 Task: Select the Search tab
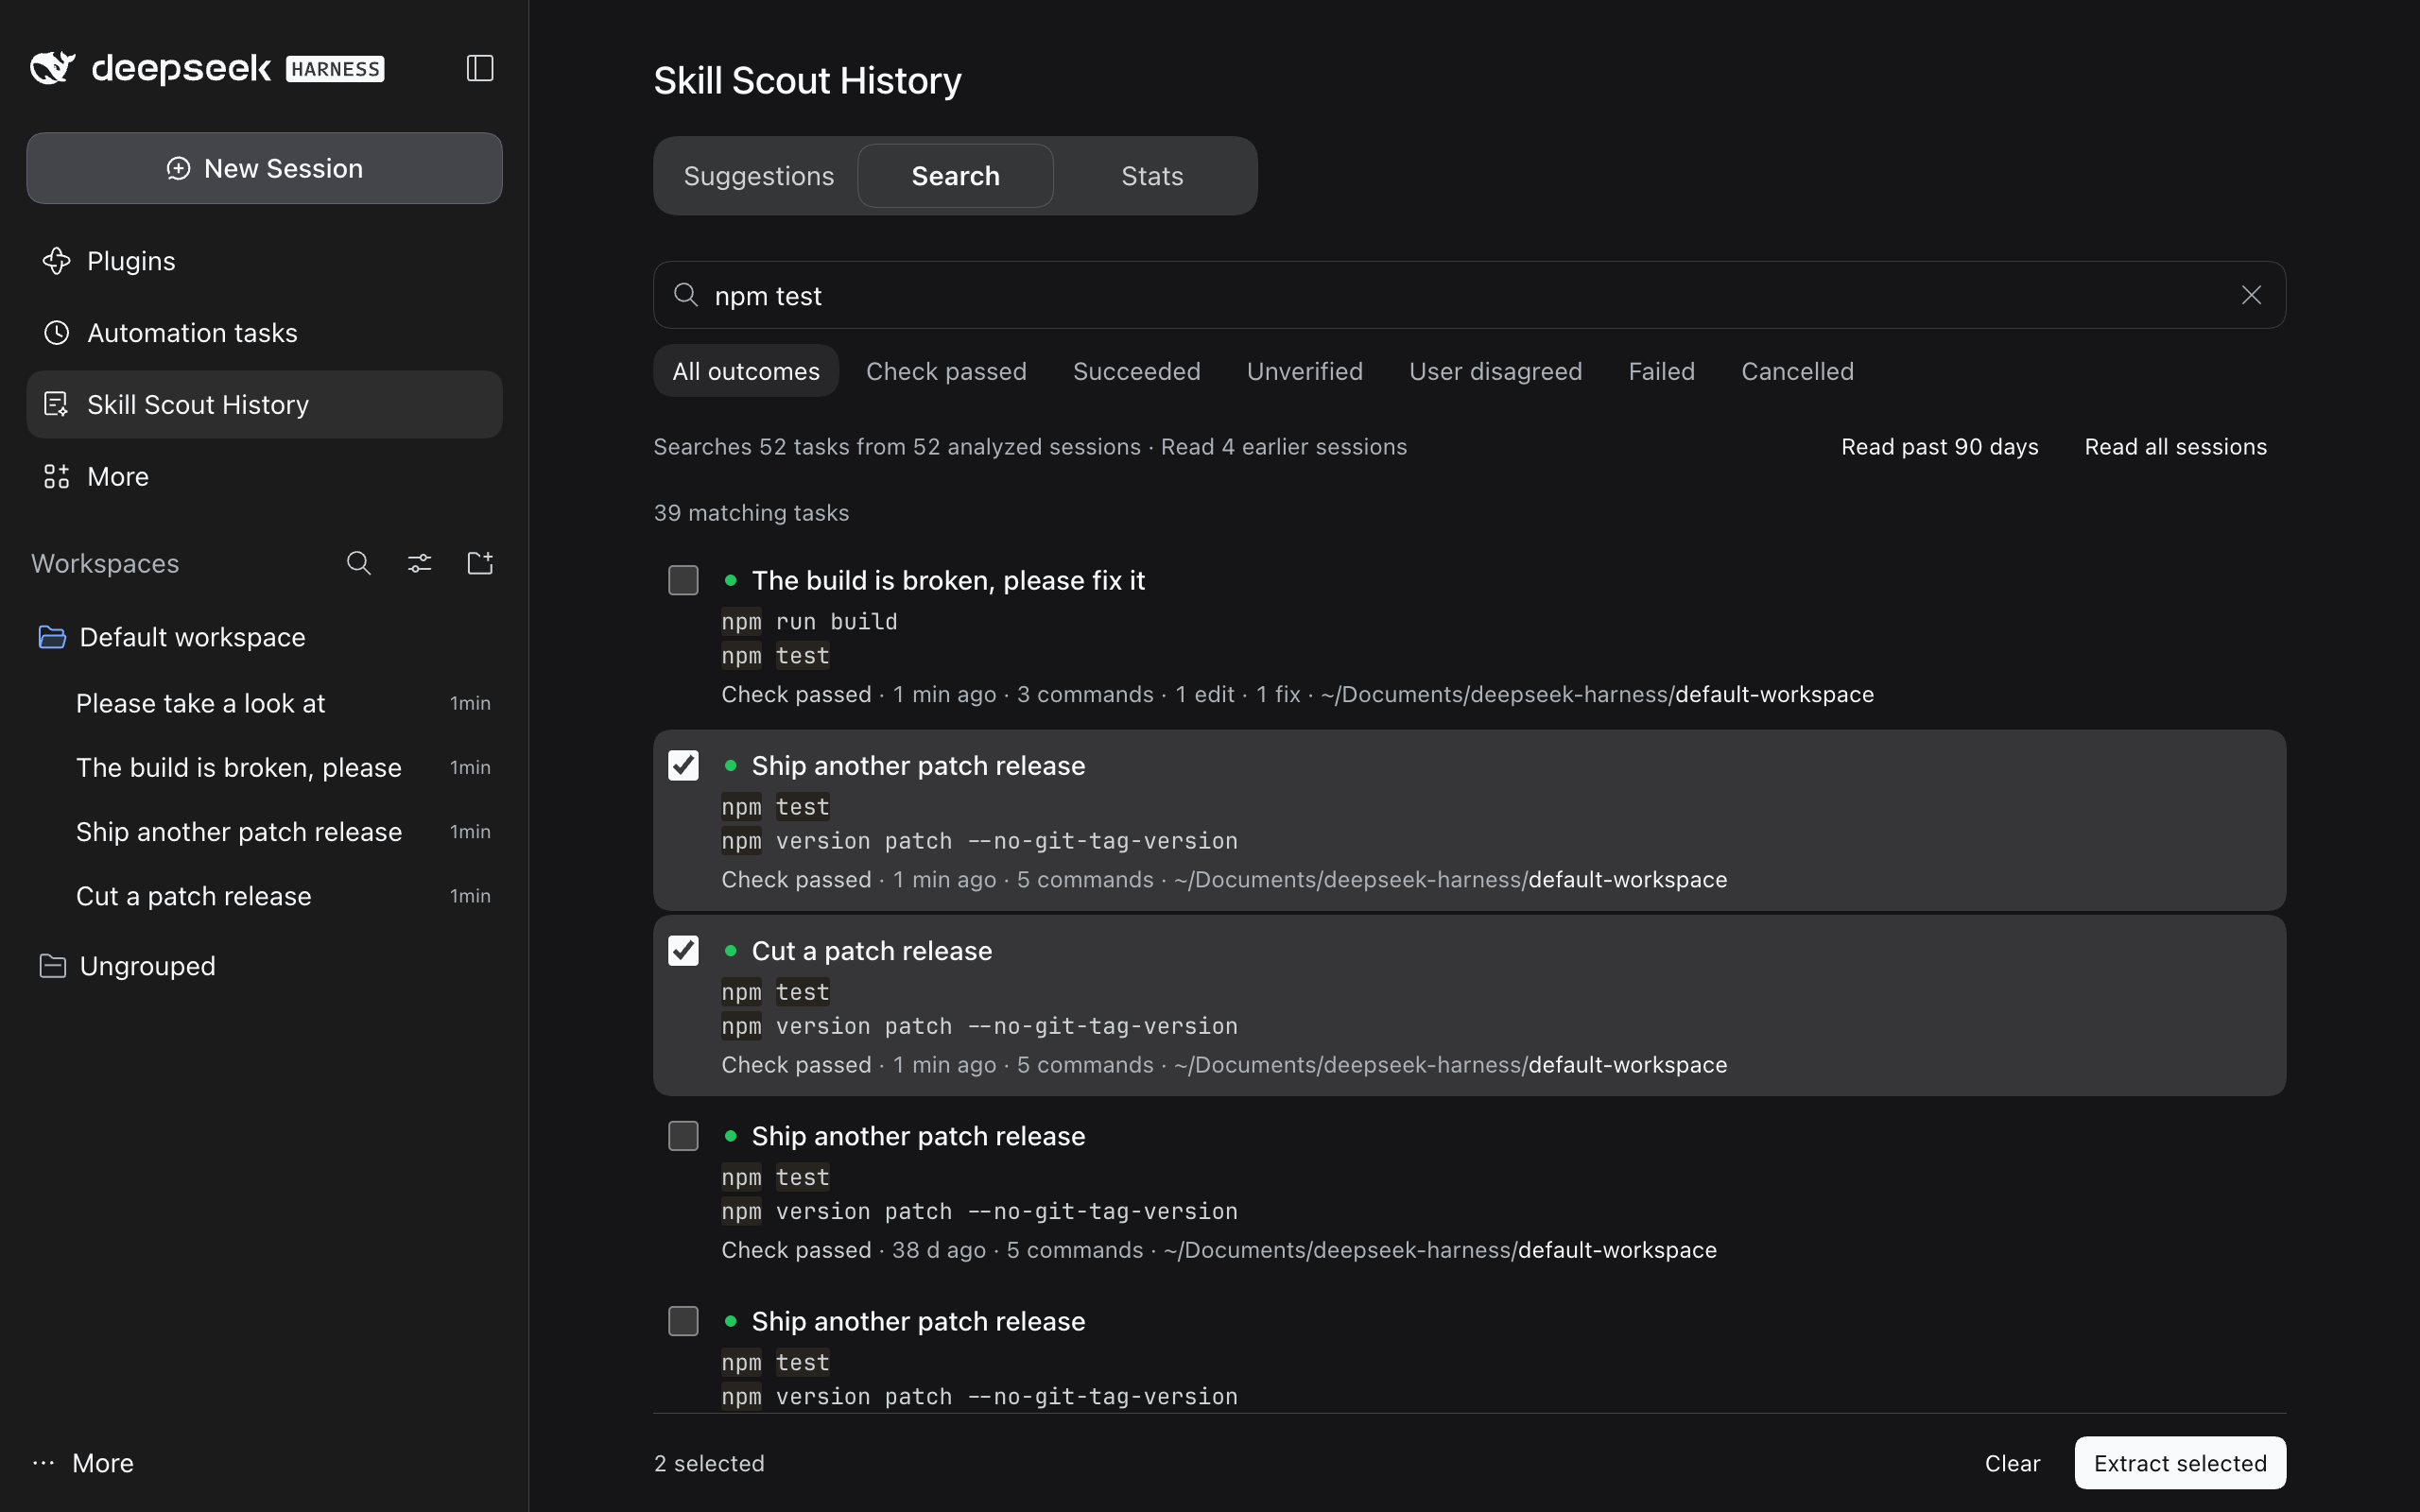(955, 176)
